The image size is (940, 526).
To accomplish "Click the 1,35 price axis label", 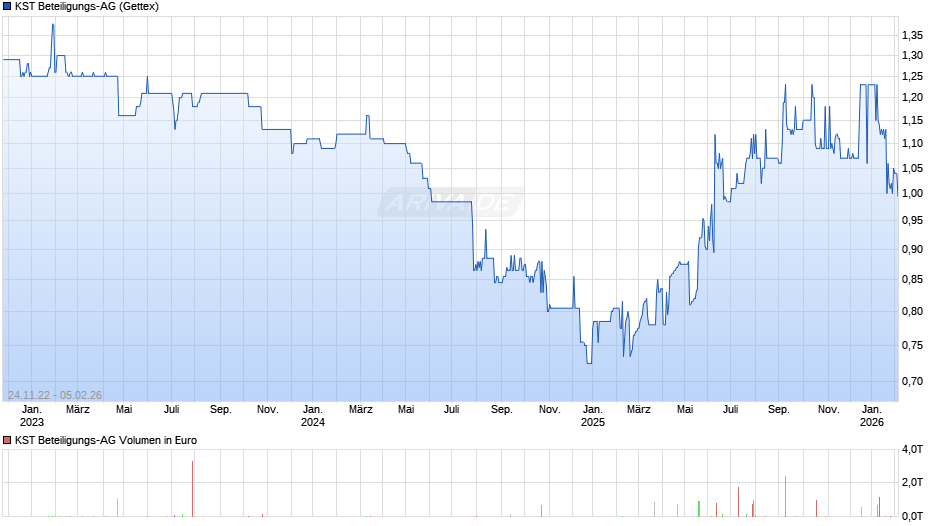I will [912, 35].
